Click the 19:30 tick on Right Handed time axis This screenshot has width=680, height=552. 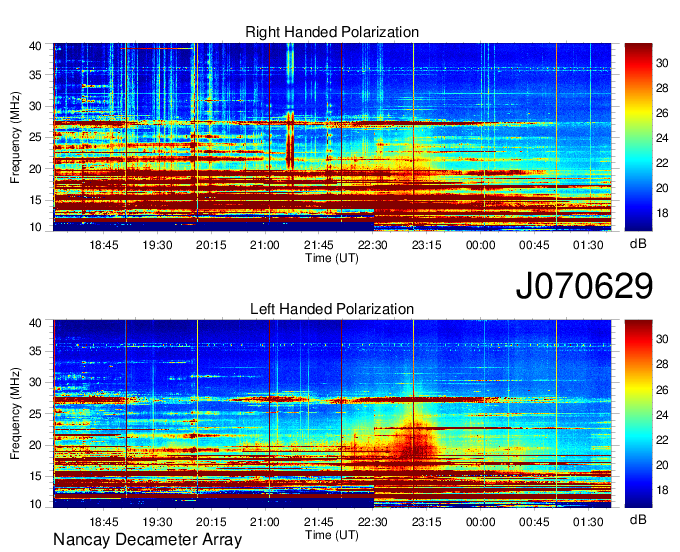[x=157, y=245]
